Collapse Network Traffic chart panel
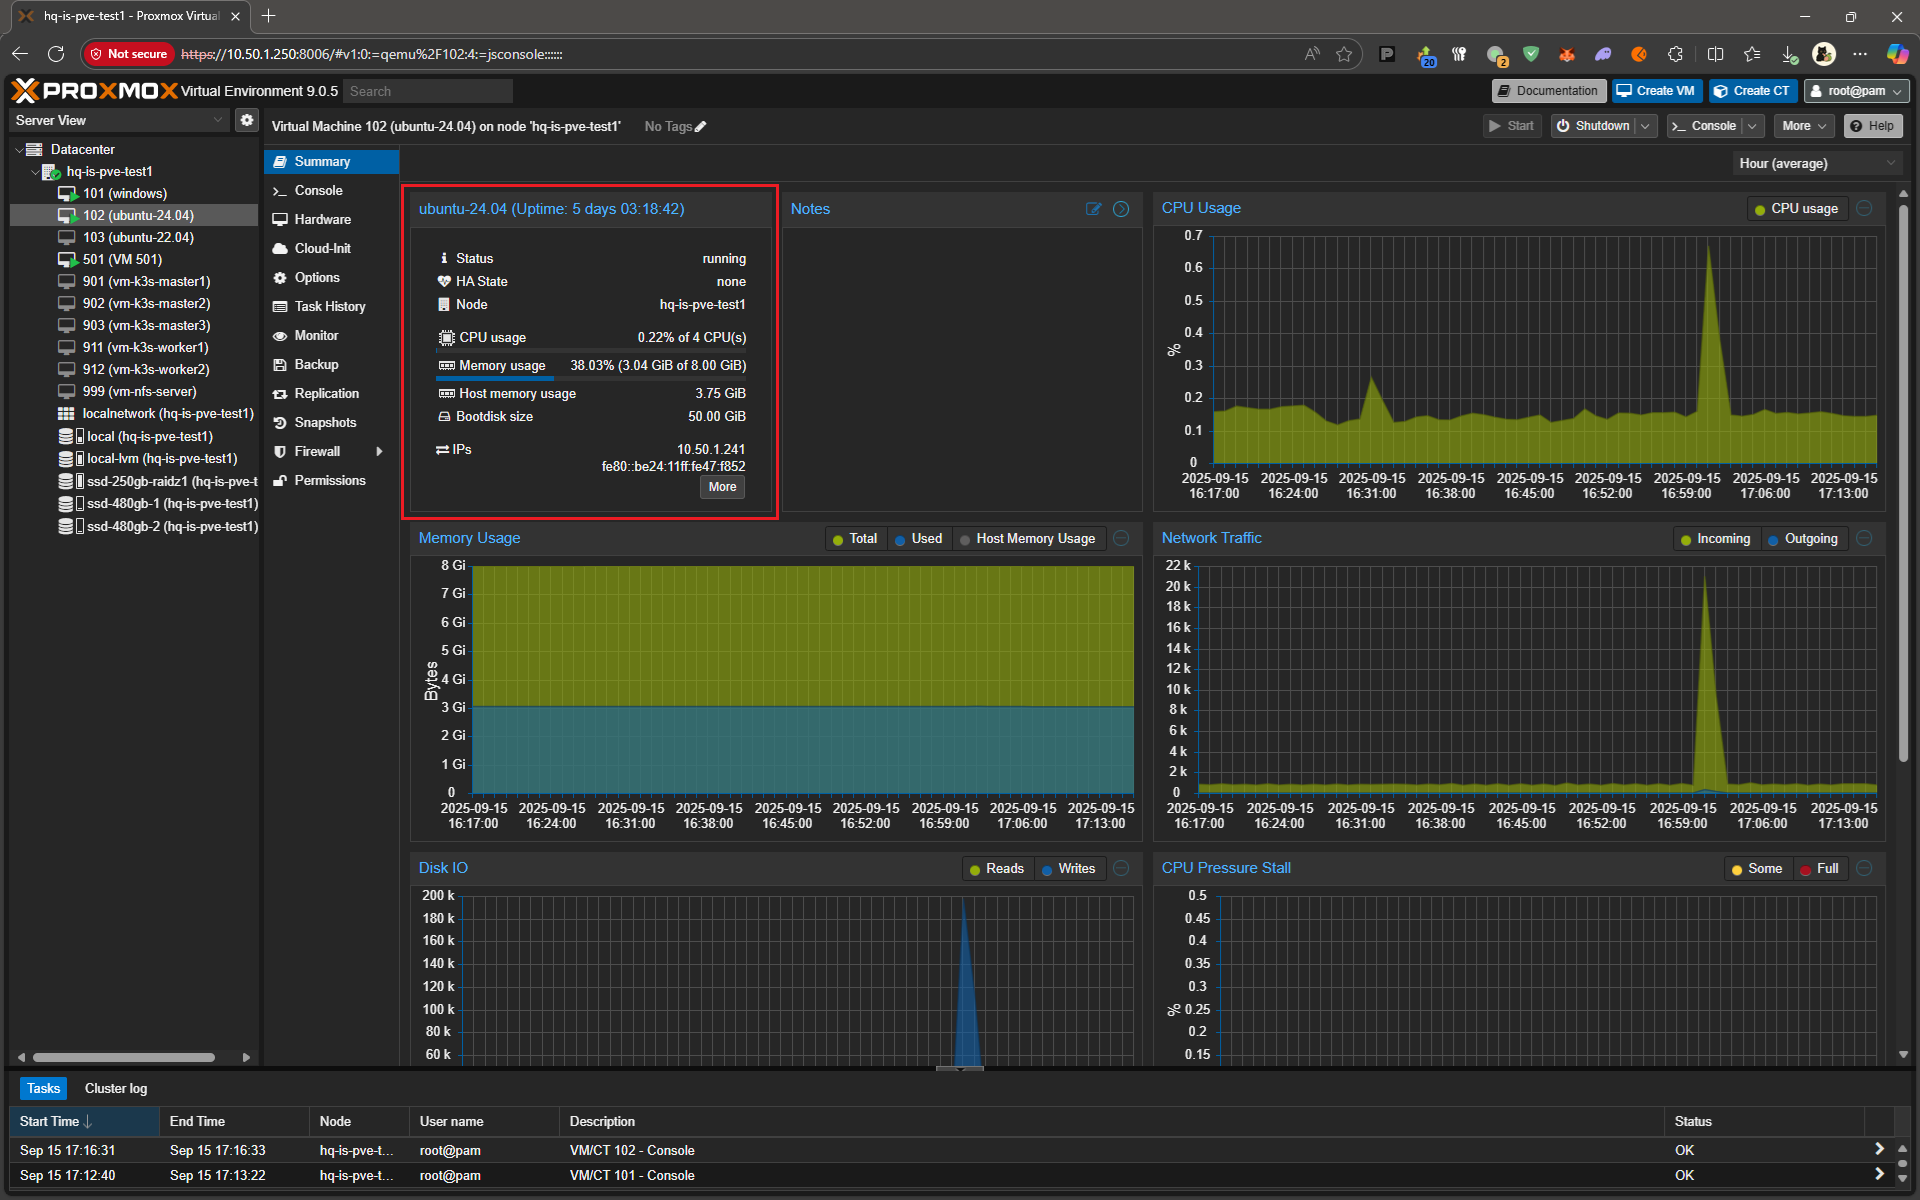1920x1200 pixels. [x=1864, y=538]
